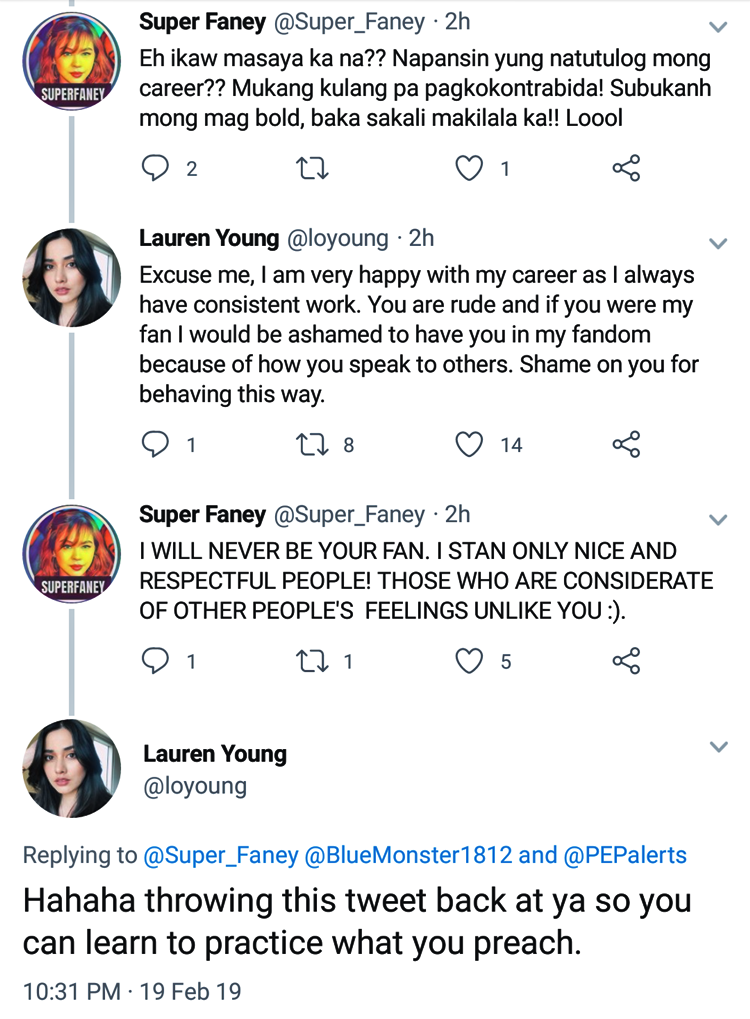
Task: Reply to Lauren Young's 'Excuse me' tweet
Action: point(156,444)
